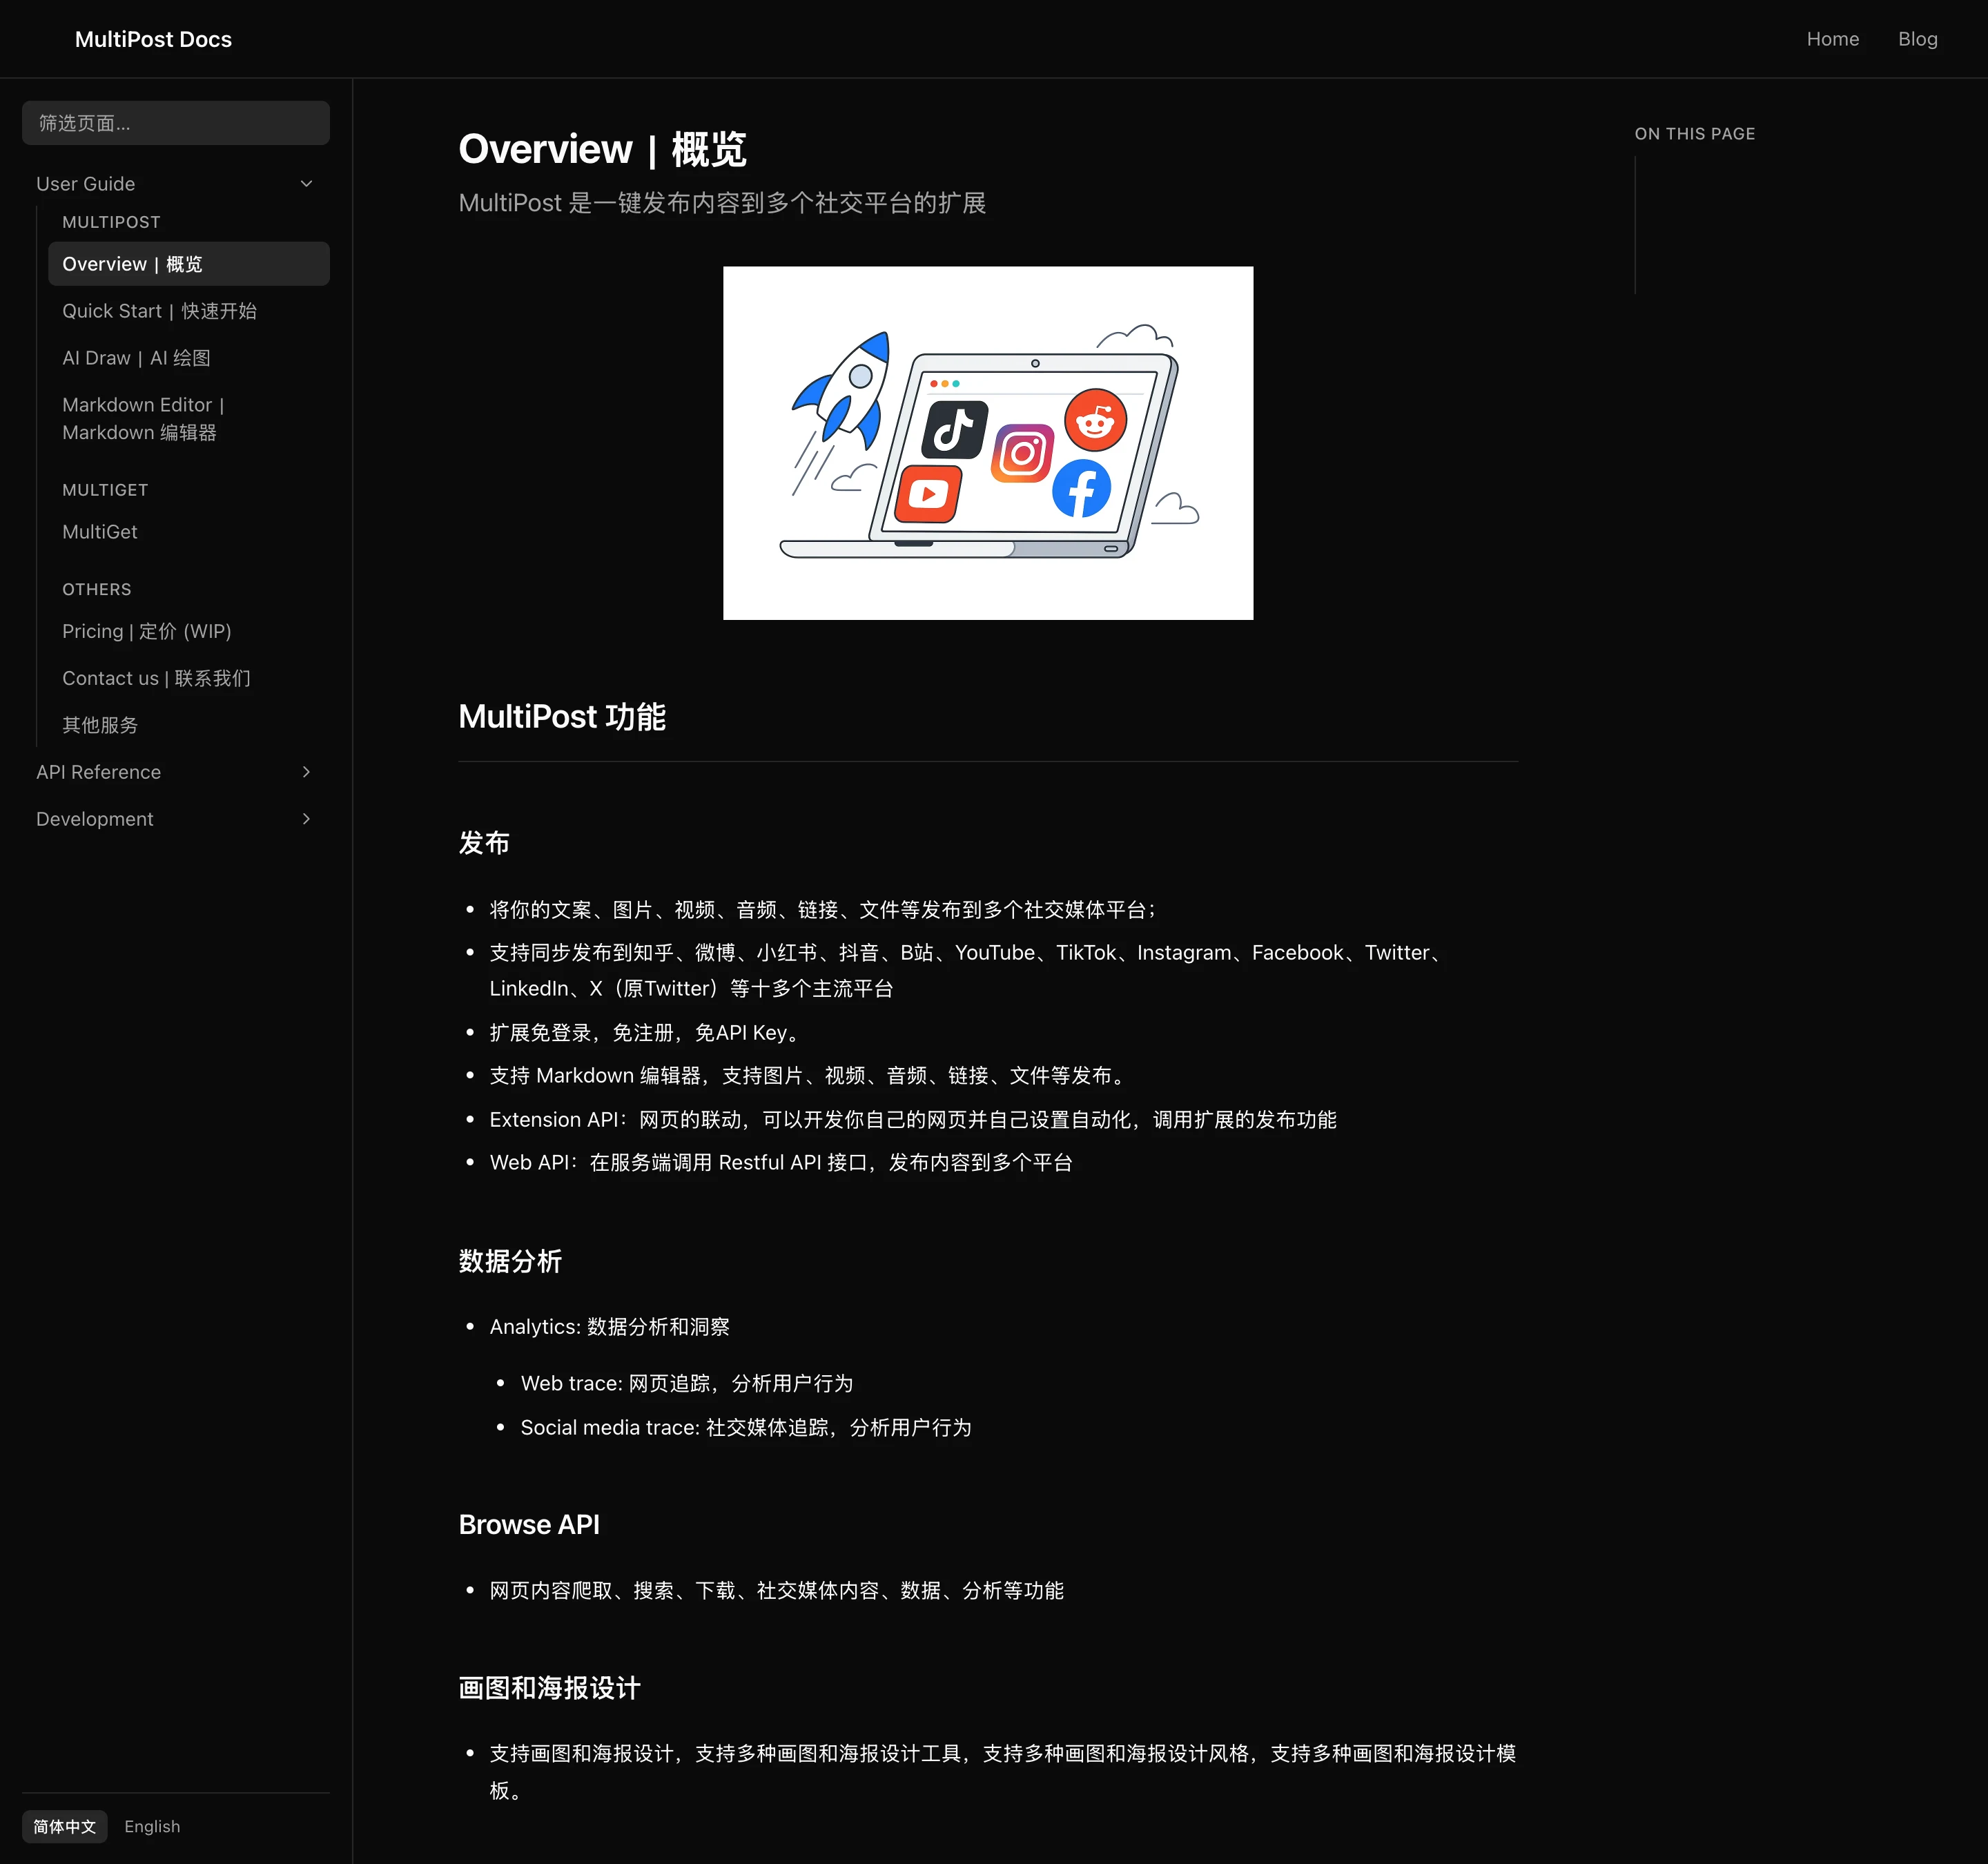Viewport: 1988px width, 1864px height.
Task: Open the Blog nav link
Action: (x=1917, y=39)
